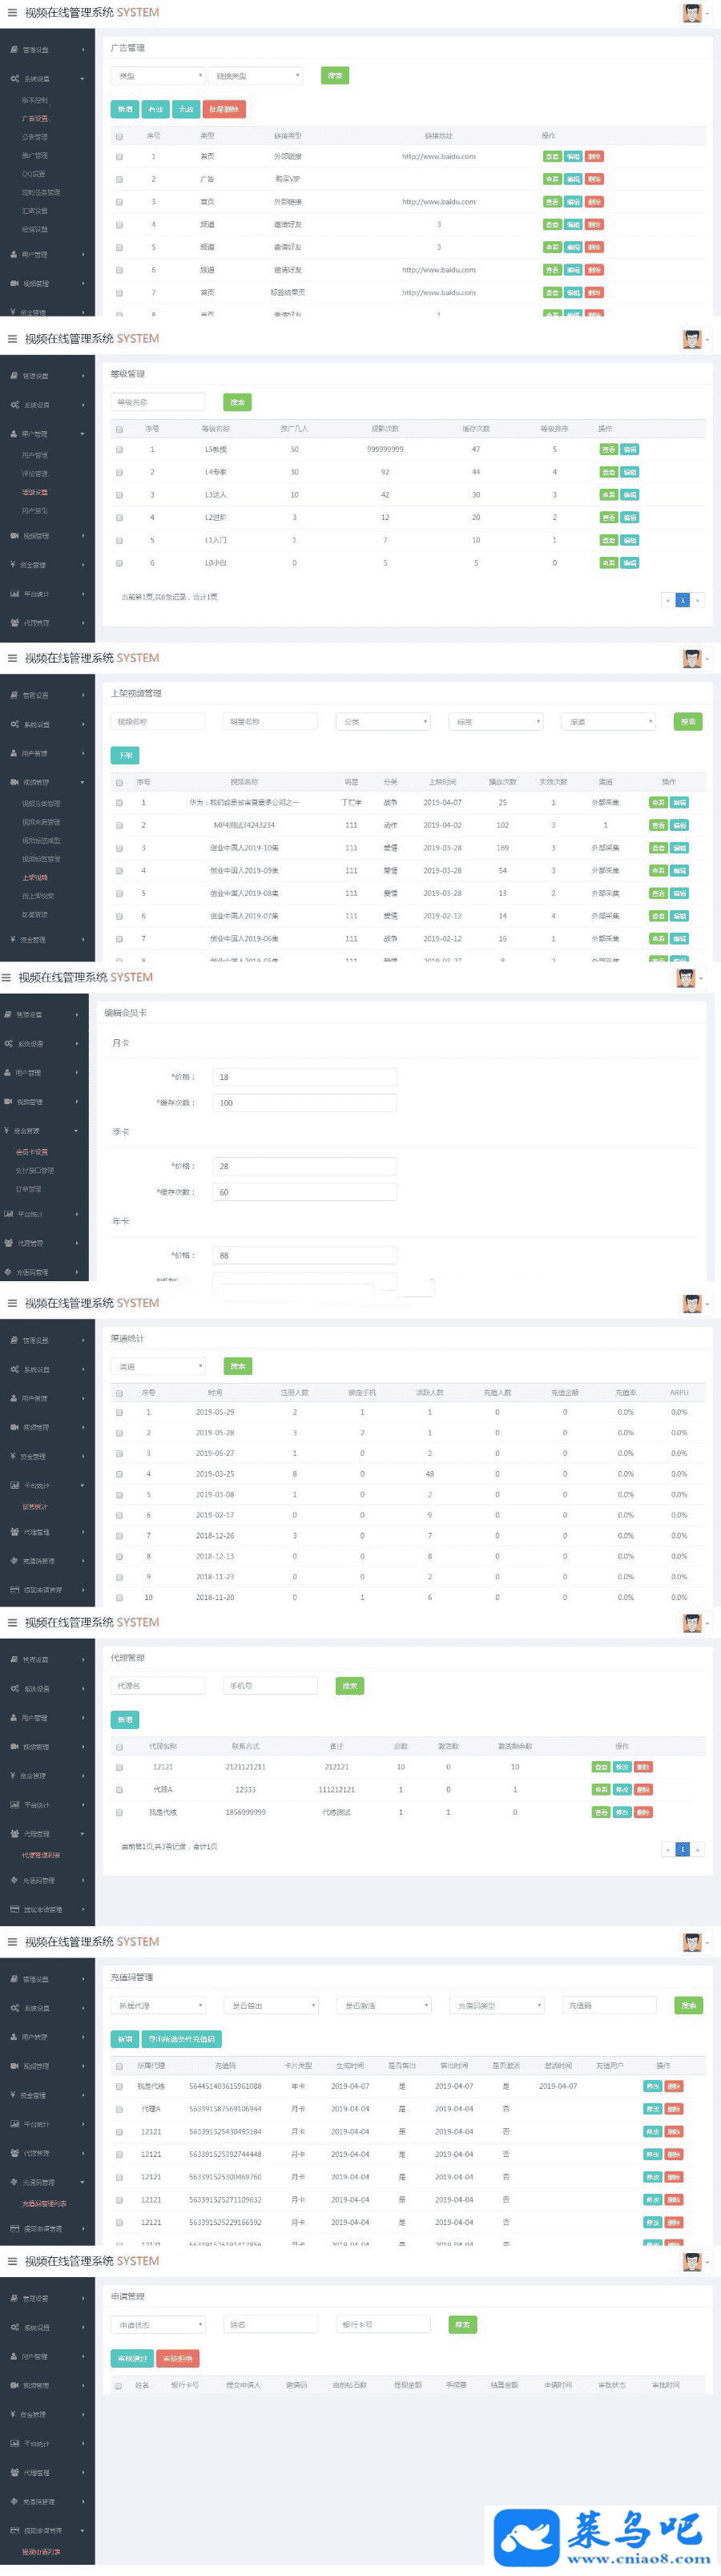Open user avatar in 等级管理 screen header

tap(692, 339)
